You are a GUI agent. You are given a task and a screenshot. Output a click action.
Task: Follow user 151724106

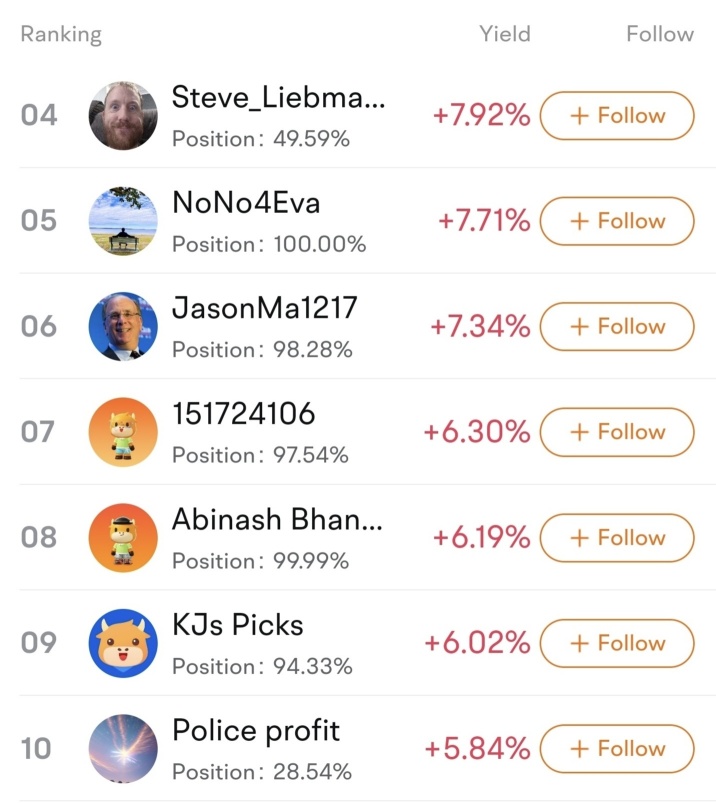[x=617, y=432]
